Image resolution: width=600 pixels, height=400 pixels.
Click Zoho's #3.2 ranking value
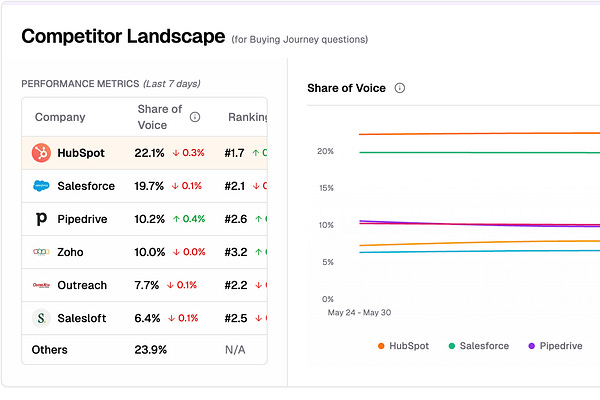(236, 252)
